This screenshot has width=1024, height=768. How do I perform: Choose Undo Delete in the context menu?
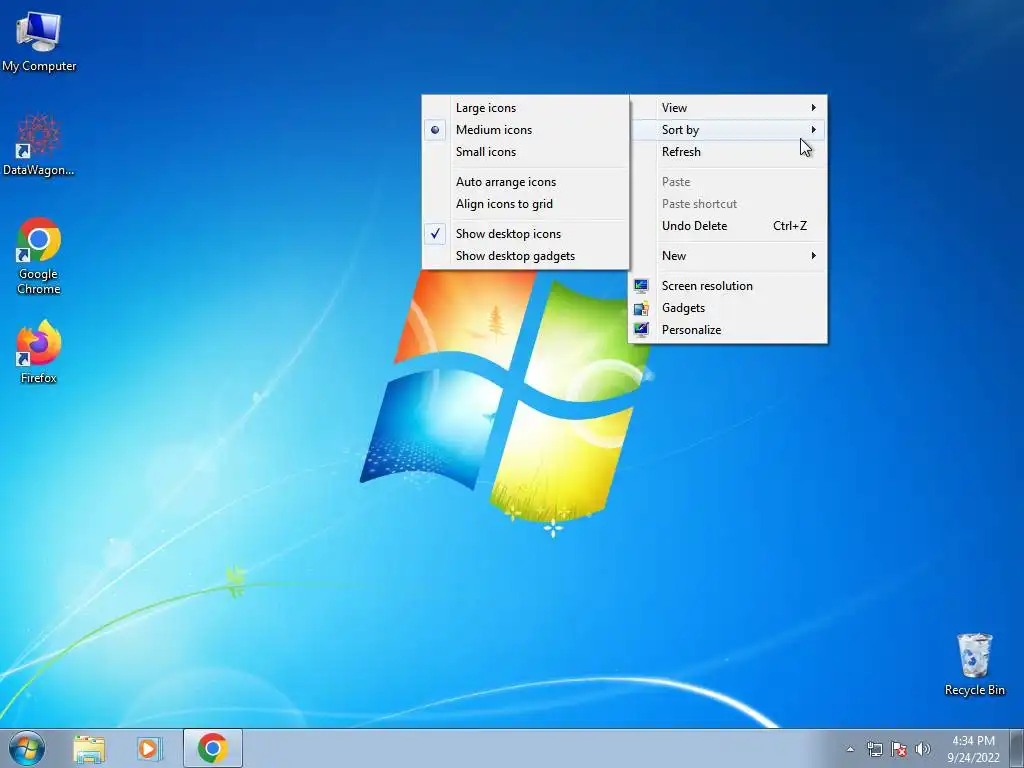coord(728,226)
